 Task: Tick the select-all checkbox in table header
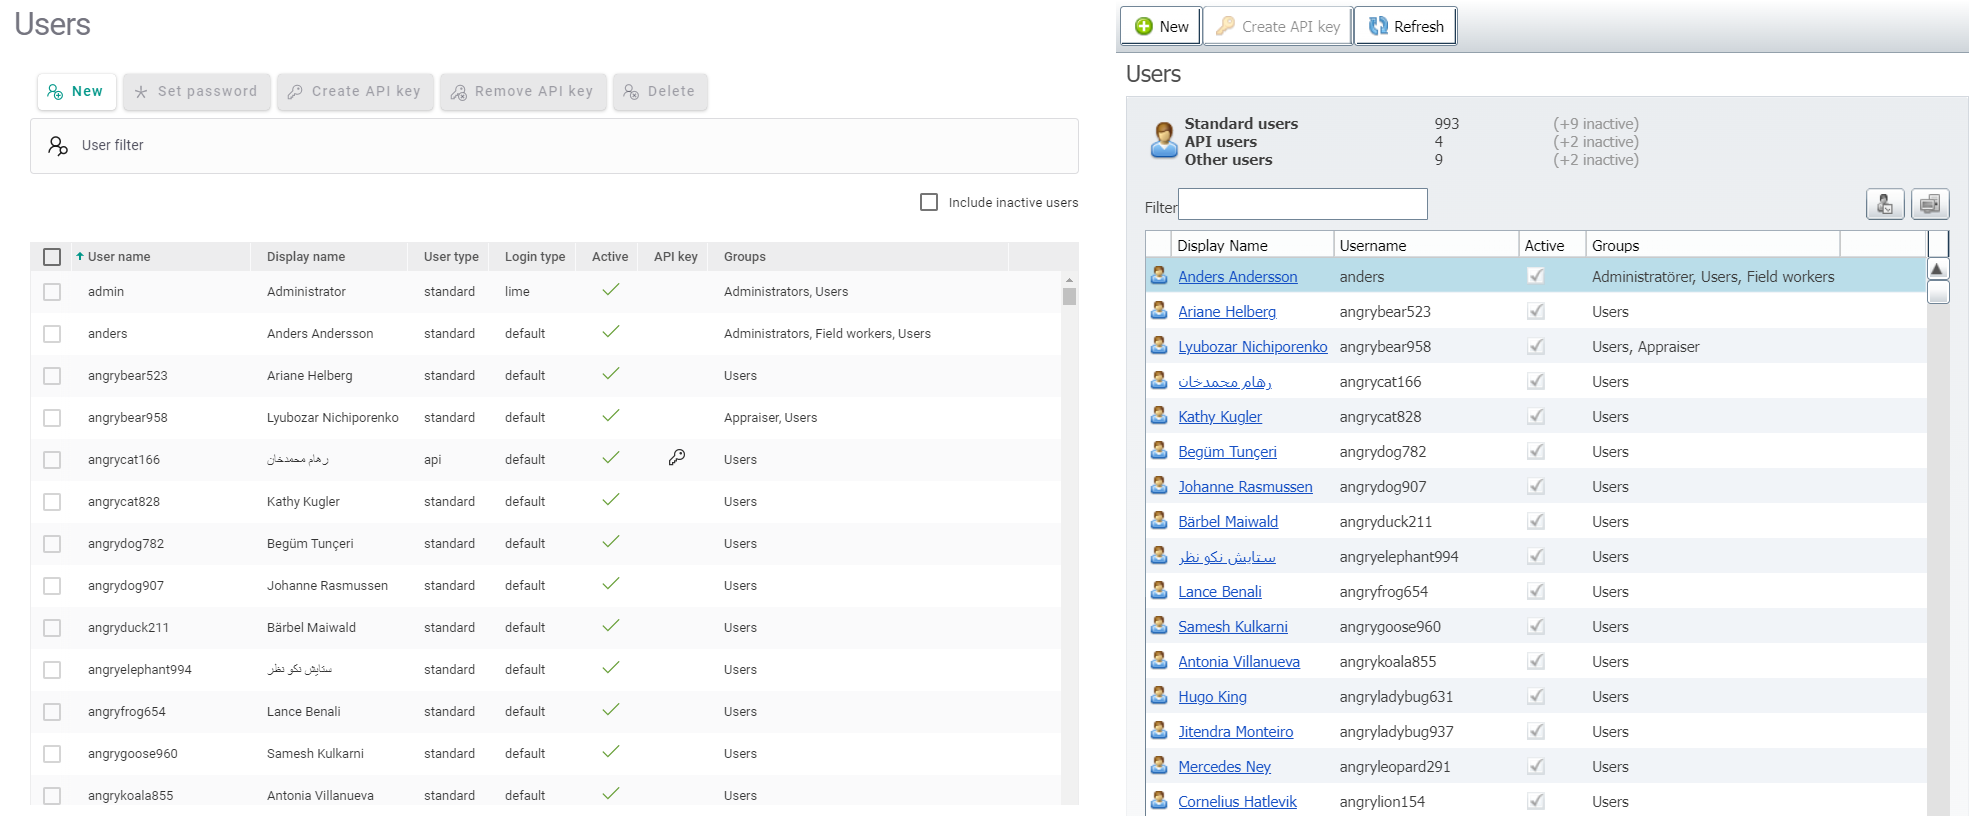click(x=52, y=257)
